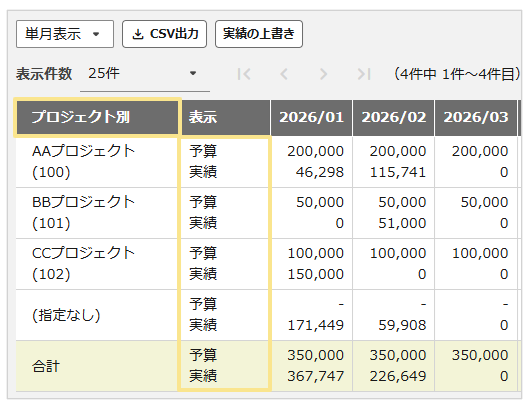Click the 実績の上書き button

tap(259, 34)
